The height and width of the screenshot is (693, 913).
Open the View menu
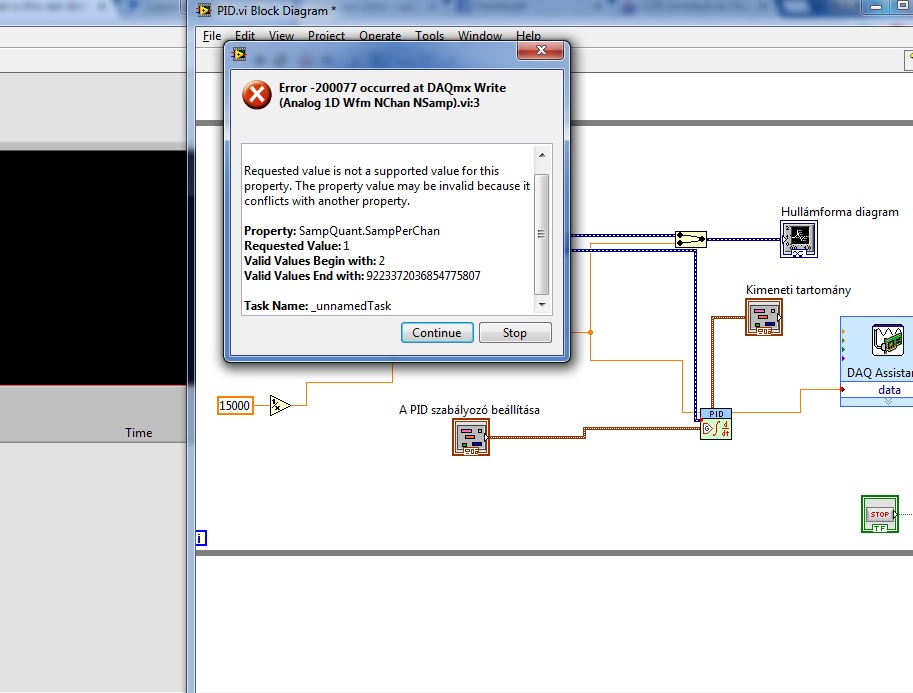click(x=281, y=36)
